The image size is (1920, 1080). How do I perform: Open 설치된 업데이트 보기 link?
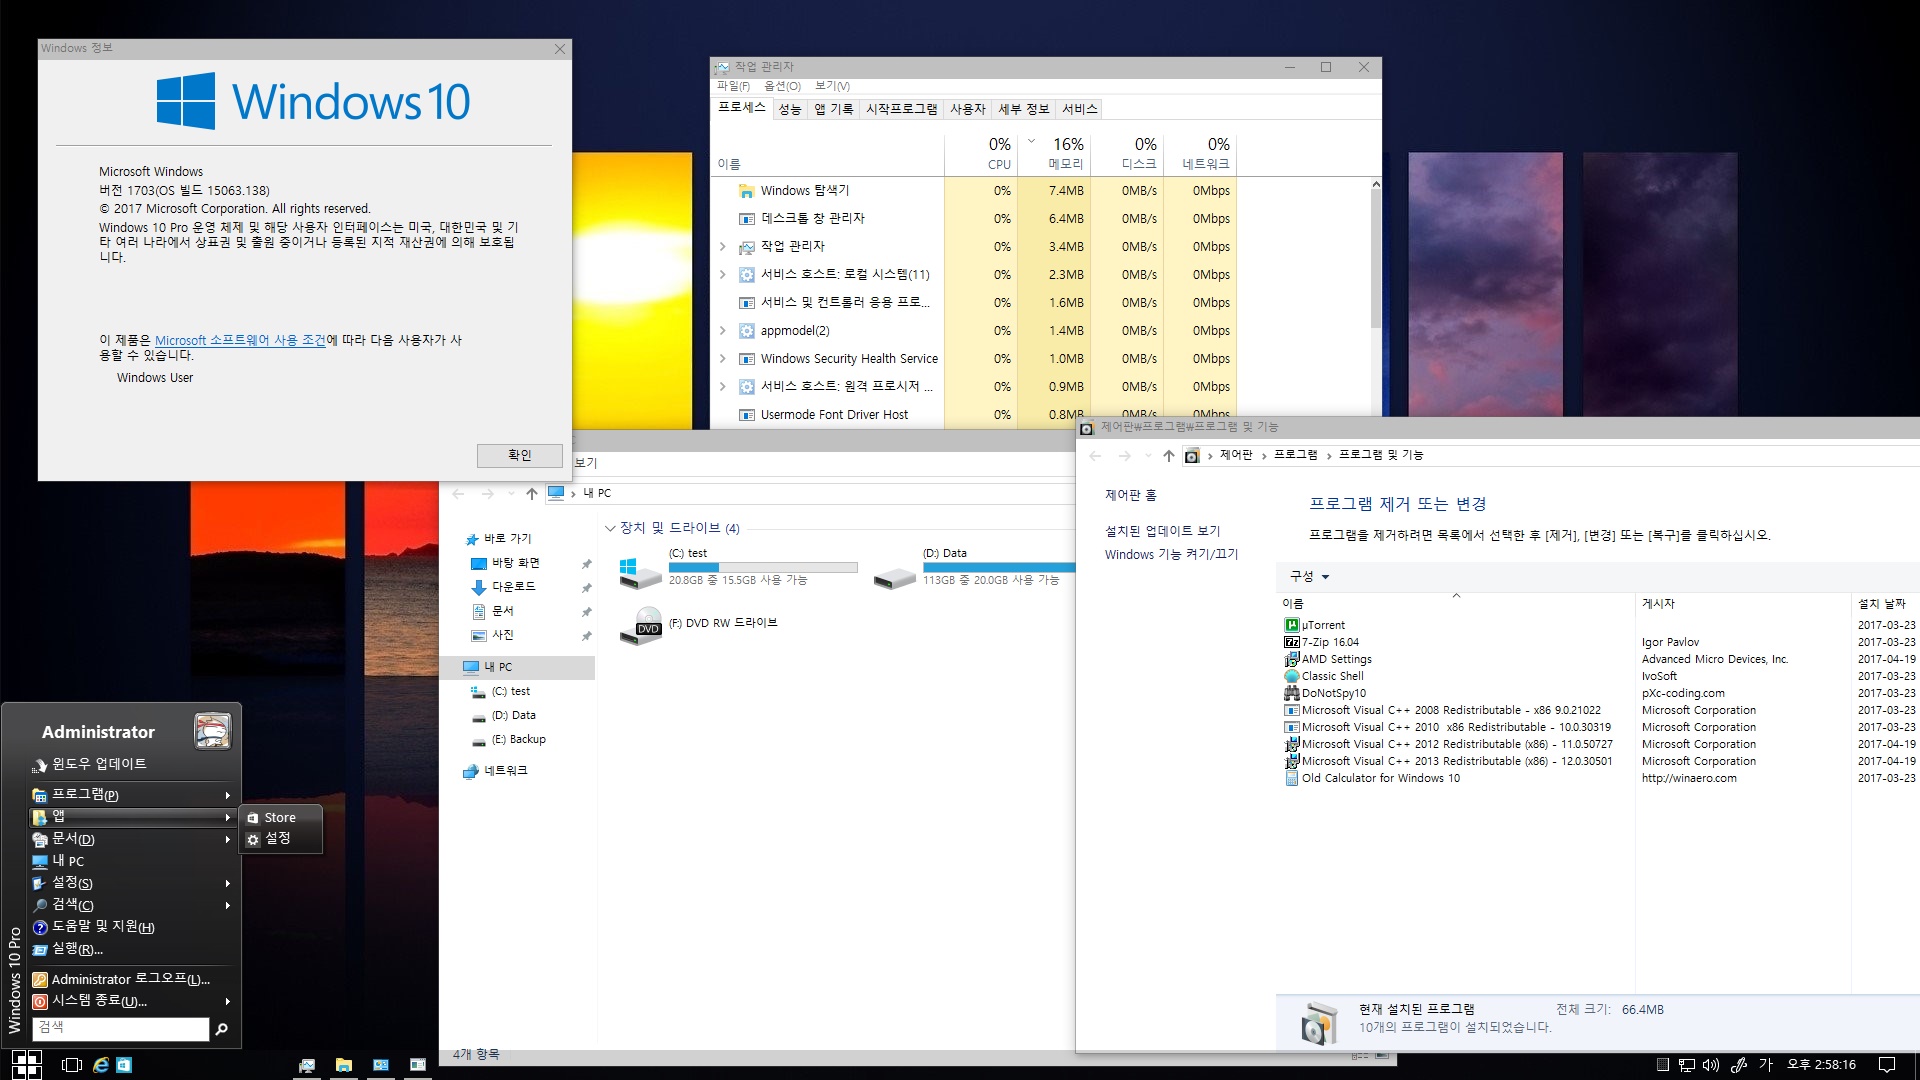[1162, 531]
